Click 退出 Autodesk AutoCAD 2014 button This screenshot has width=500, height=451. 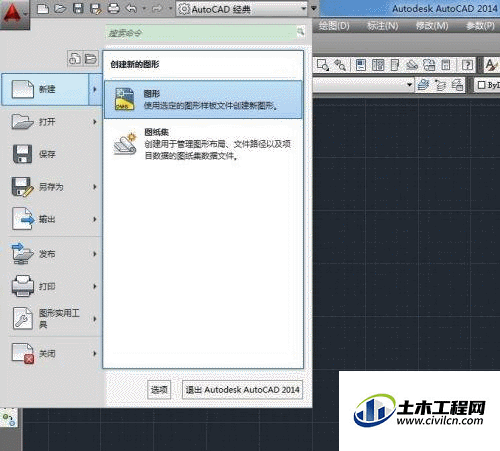[x=242, y=390]
